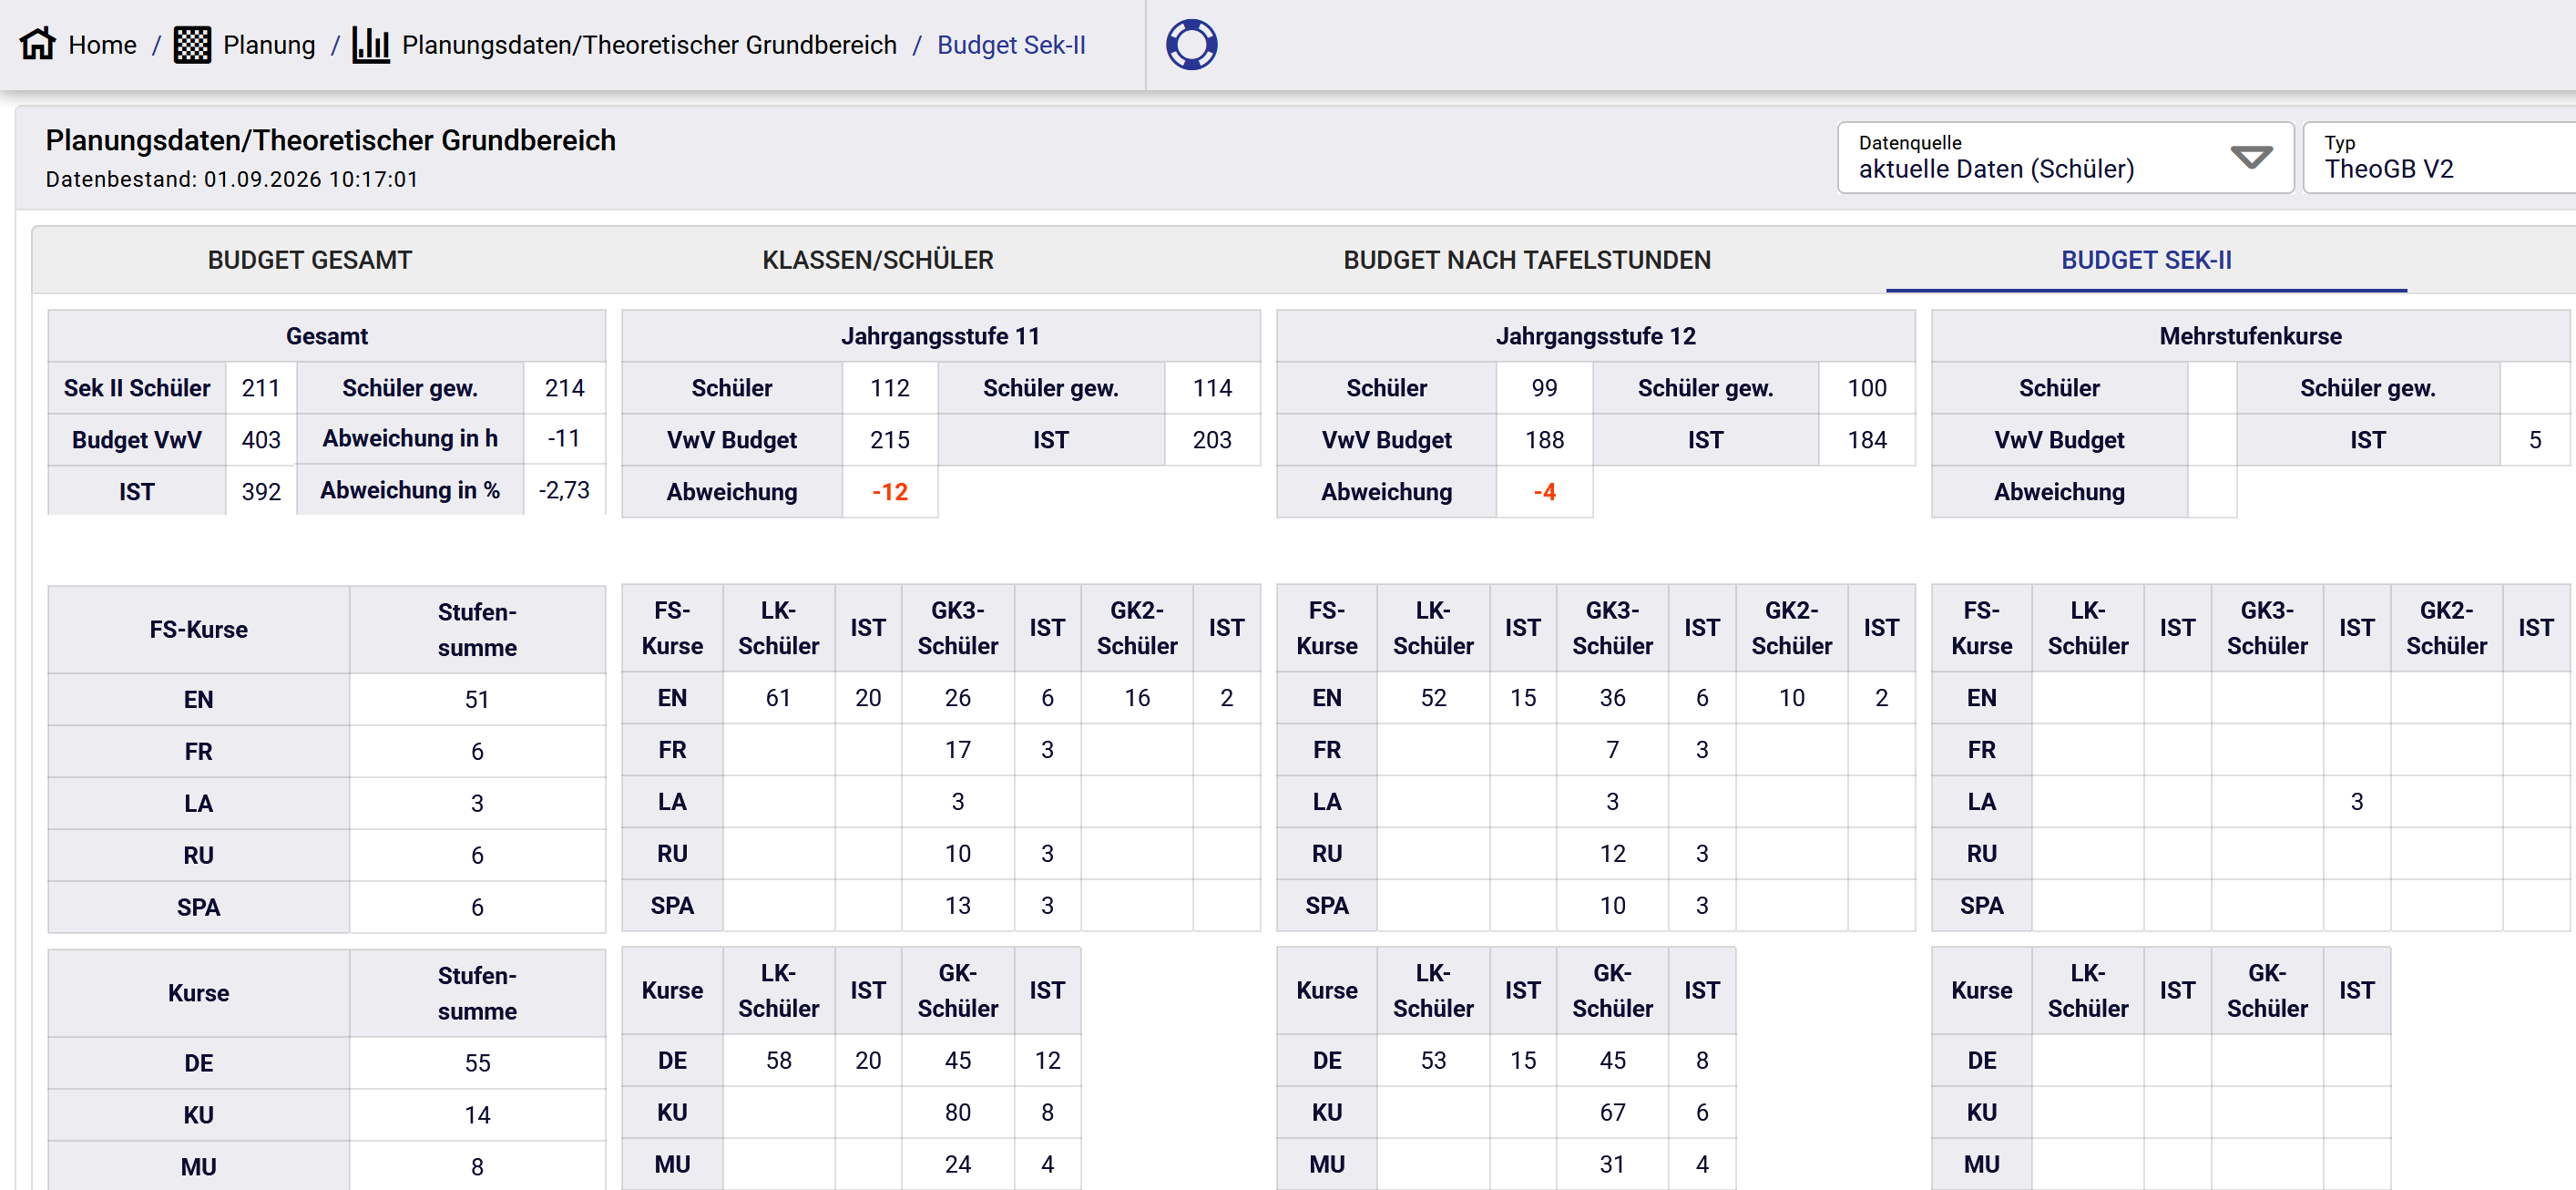Open the Datenquelle aktuelle Daten selector
2576x1190 pixels.
(x=2065, y=158)
